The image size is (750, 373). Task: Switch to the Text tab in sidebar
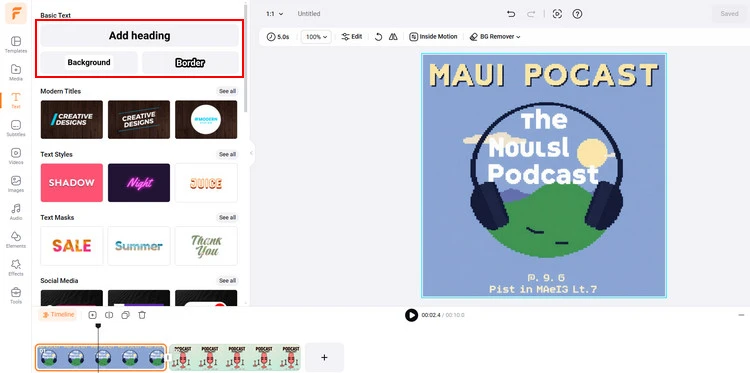(x=16, y=100)
